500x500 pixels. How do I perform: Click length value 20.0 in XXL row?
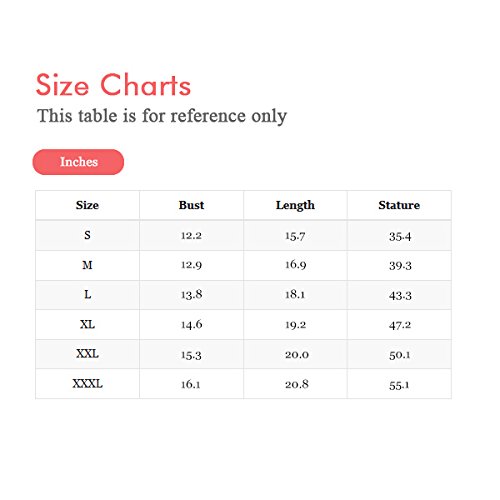click(297, 355)
